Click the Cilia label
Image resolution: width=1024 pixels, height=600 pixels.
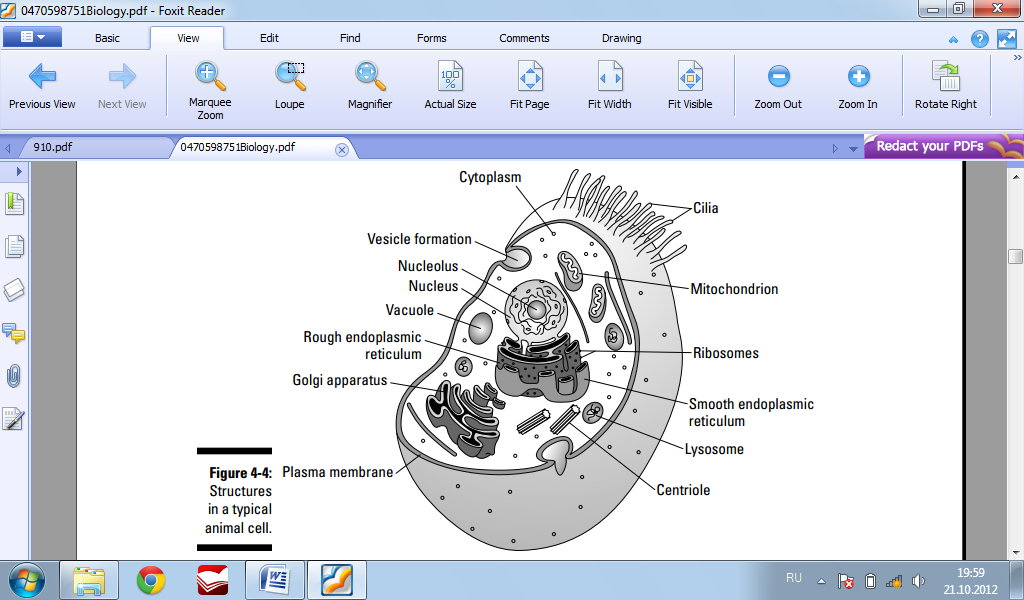706,208
